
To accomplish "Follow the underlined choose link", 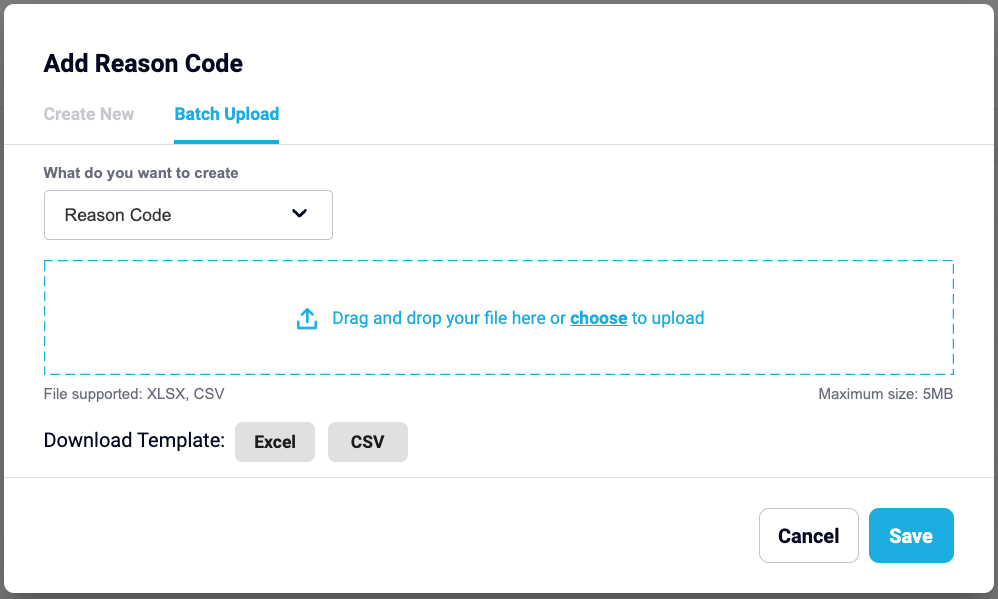I will [598, 318].
